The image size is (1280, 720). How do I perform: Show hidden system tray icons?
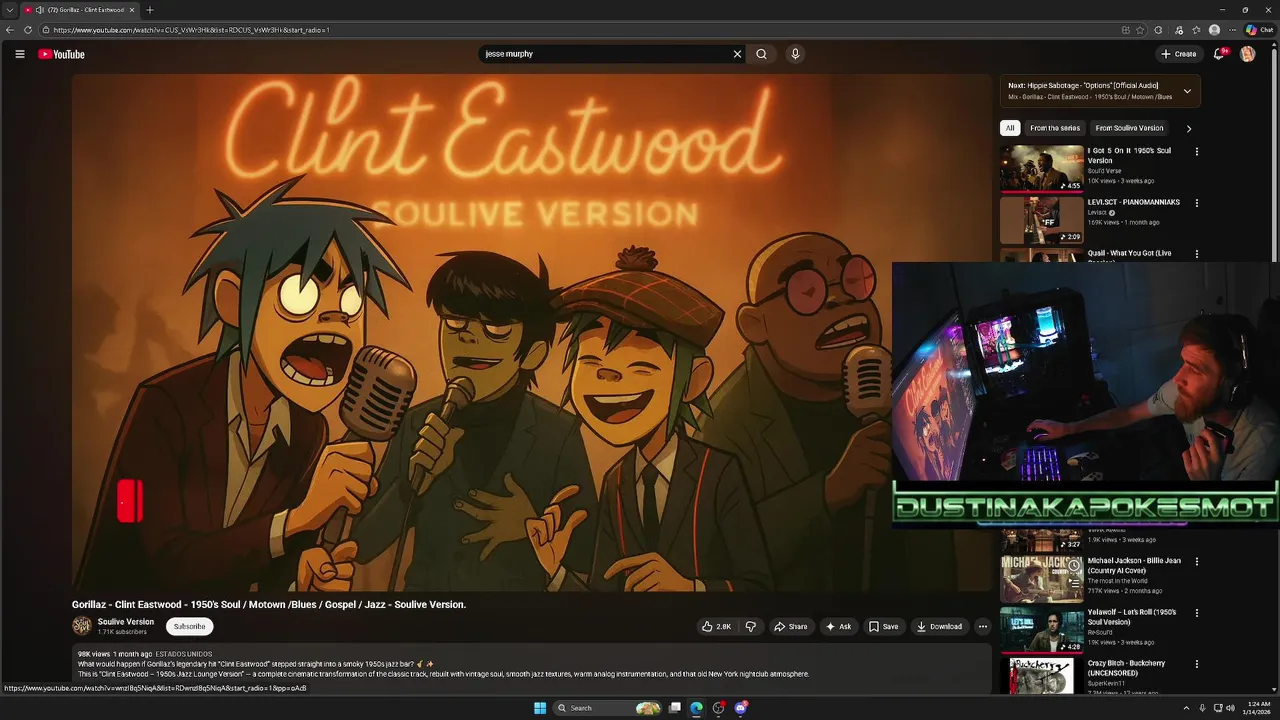[1187, 708]
